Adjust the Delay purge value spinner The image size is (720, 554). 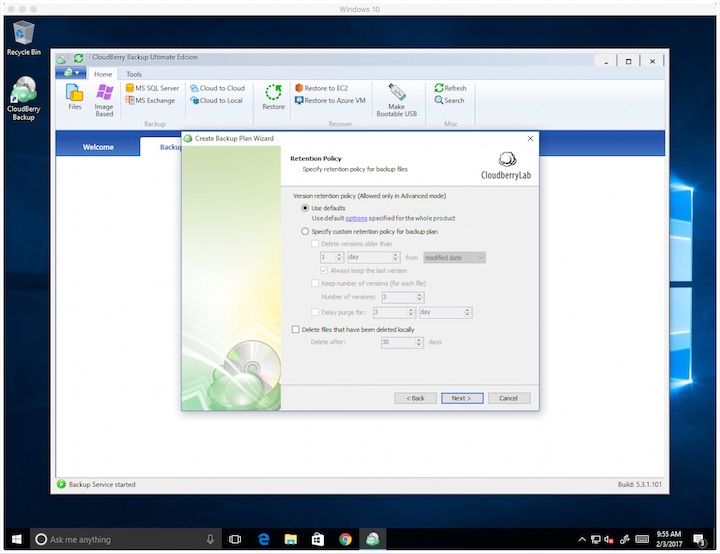[411, 312]
